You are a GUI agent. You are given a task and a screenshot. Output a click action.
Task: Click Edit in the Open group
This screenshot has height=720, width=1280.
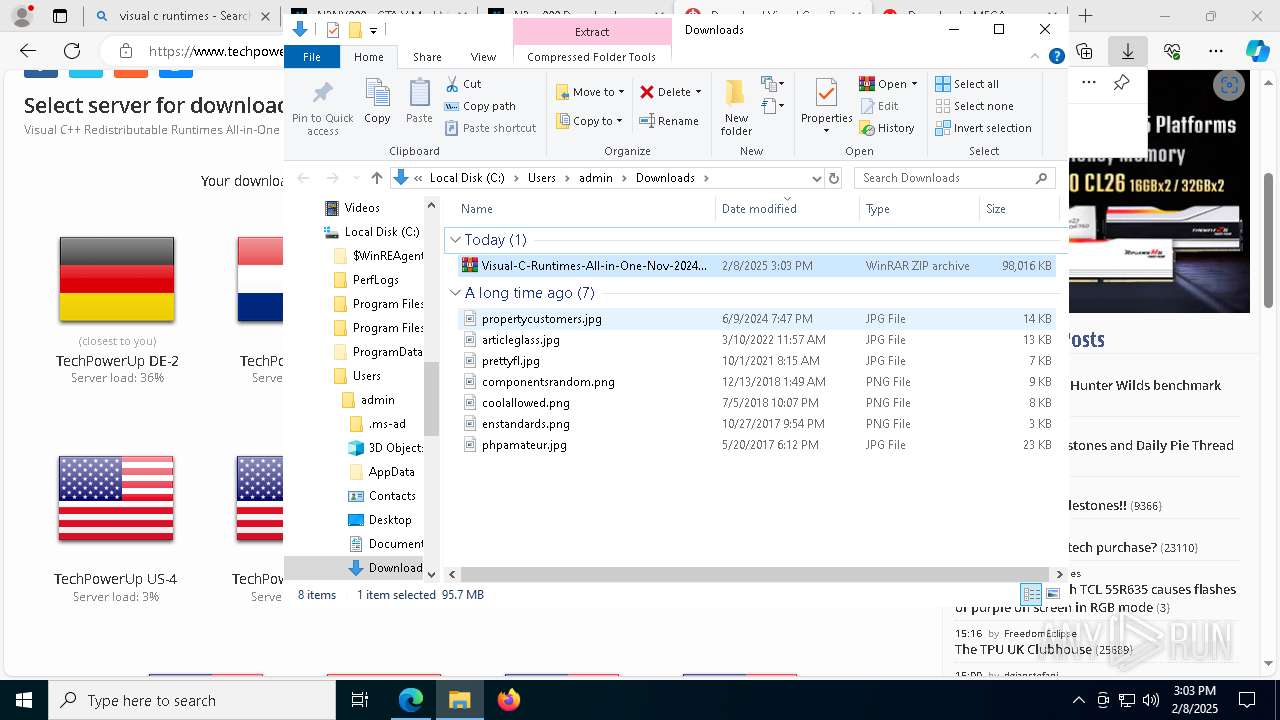pyautogui.click(x=878, y=106)
